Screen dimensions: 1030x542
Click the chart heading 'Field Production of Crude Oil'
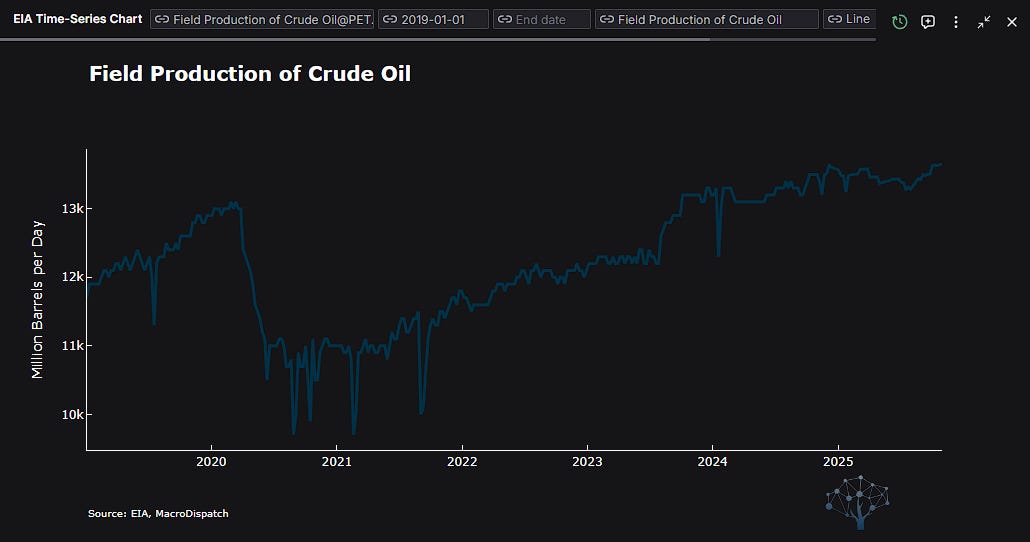click(250, 74)
